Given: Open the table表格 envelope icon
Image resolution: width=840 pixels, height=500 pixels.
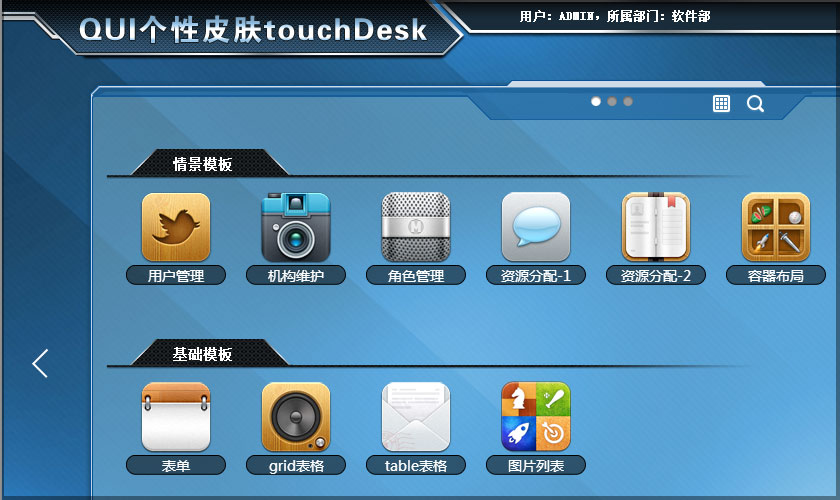Looking at the screenshot, I should 416,416.
